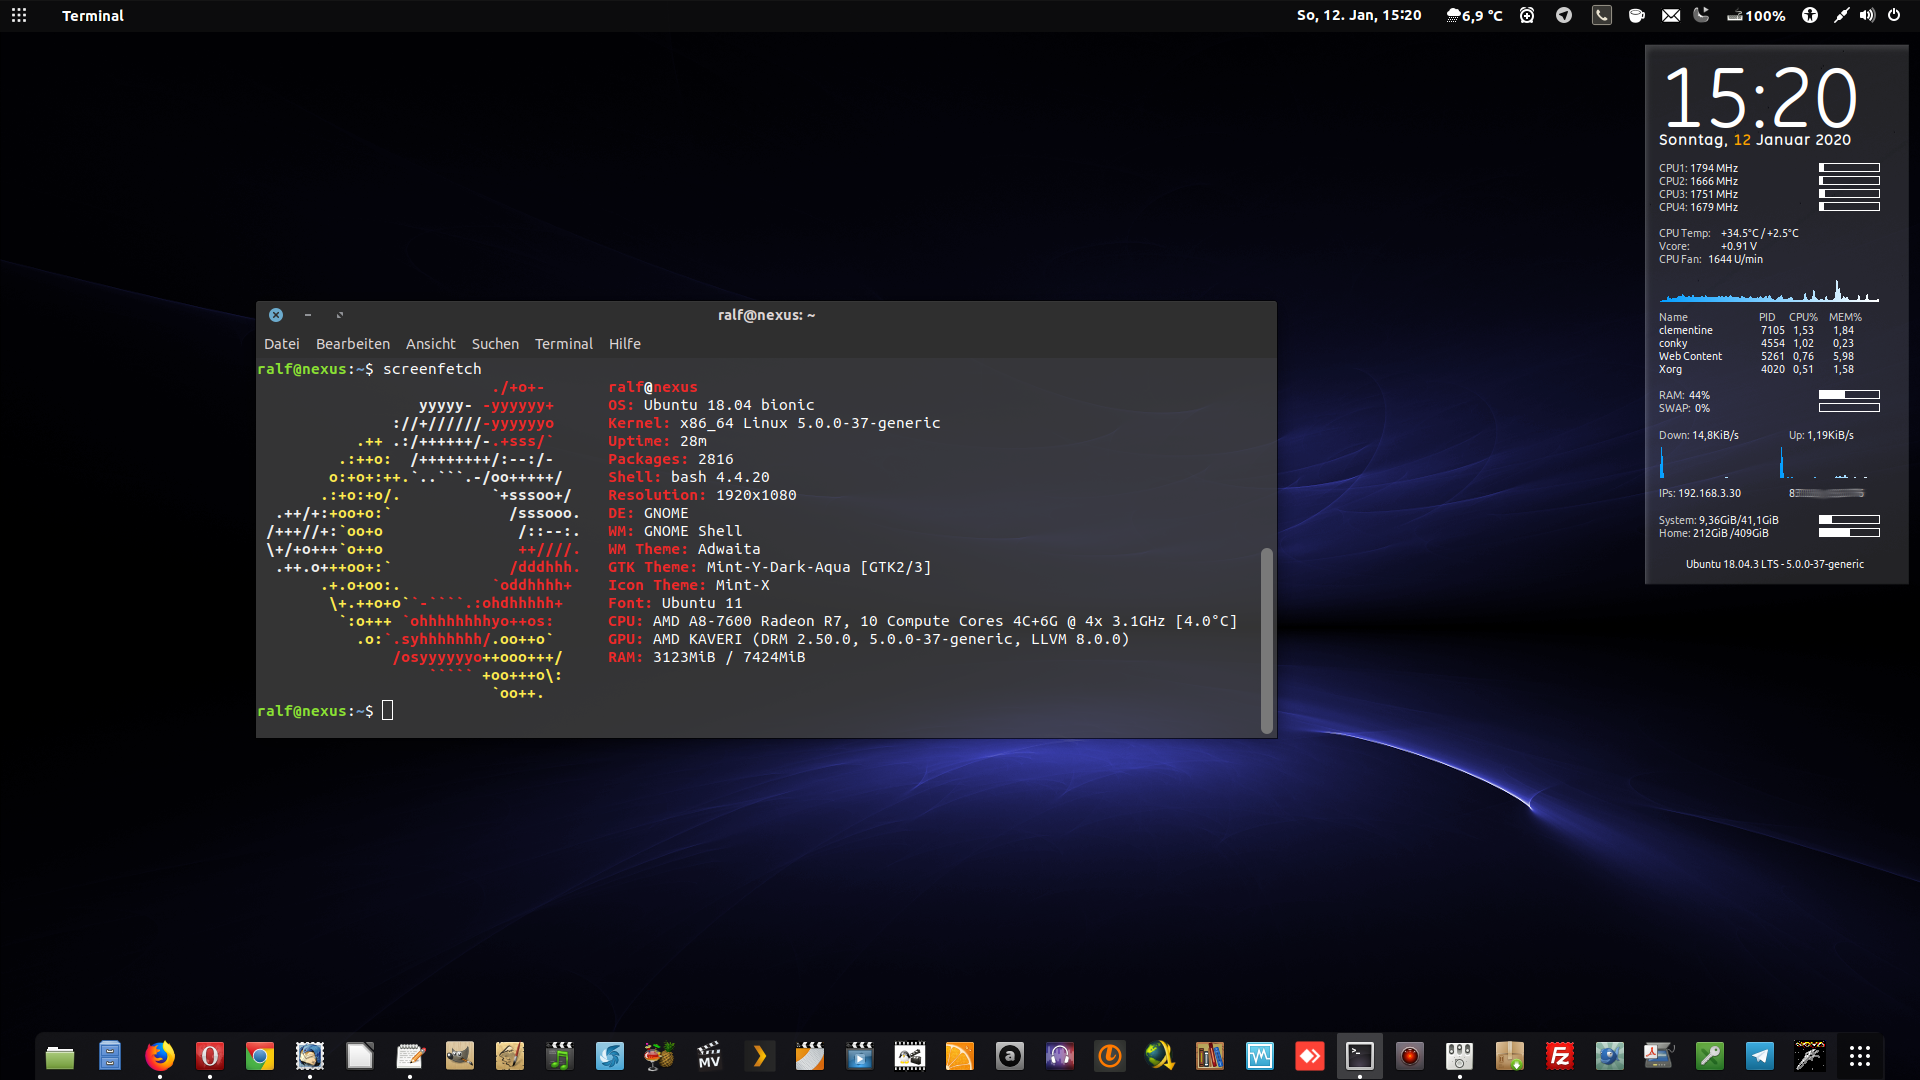Image resolution: width=1920 pixels, height=1080 pixels.
Task: Open the power system menu
Action: click(1894, 15)
